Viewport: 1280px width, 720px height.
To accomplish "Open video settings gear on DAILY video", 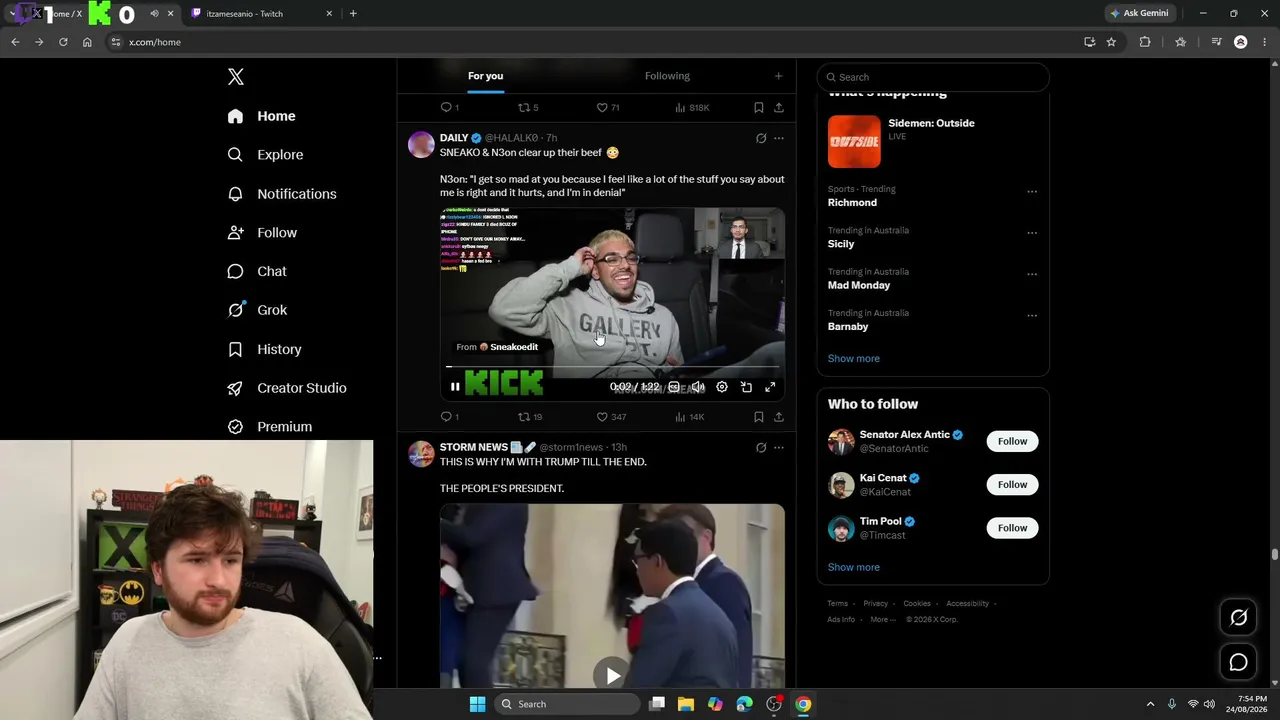I will click(722, 387).
